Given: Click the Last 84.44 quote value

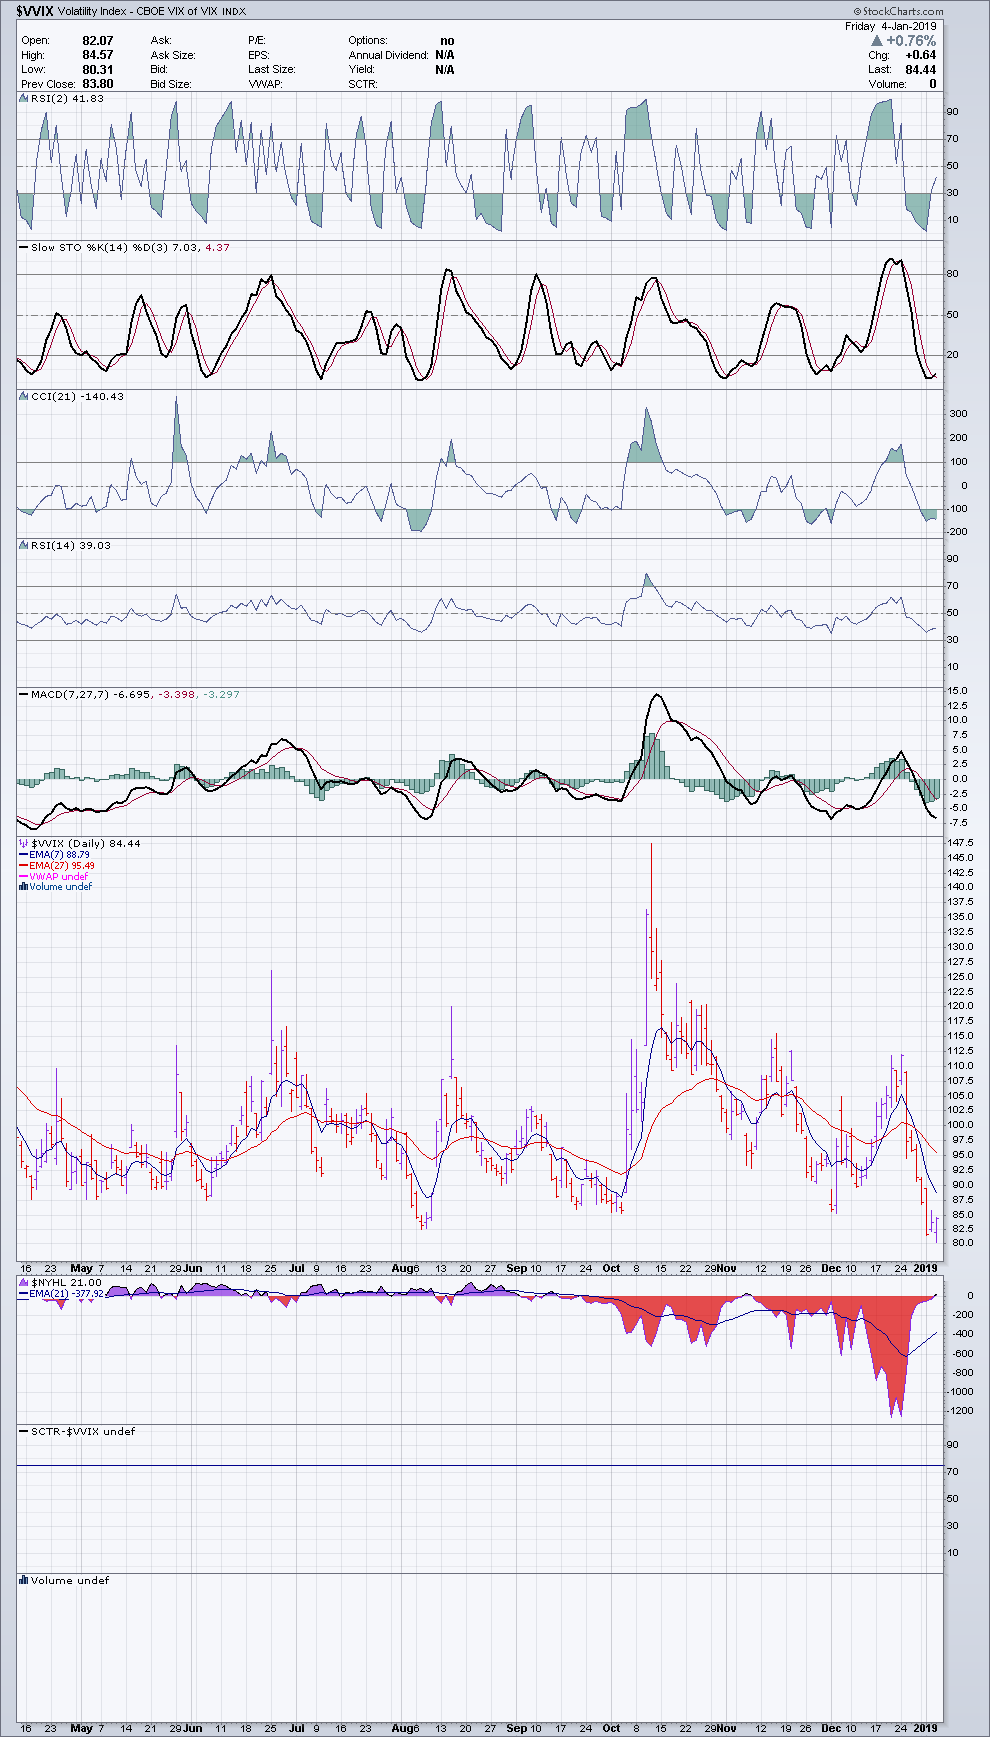Looking at the screenshot, I should tap(920, 70).
